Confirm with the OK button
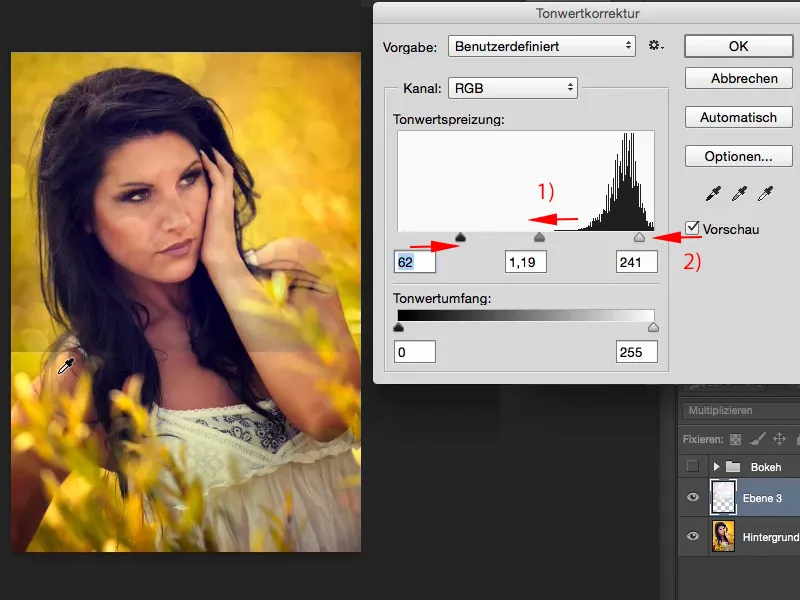 [x=738, y=46]
